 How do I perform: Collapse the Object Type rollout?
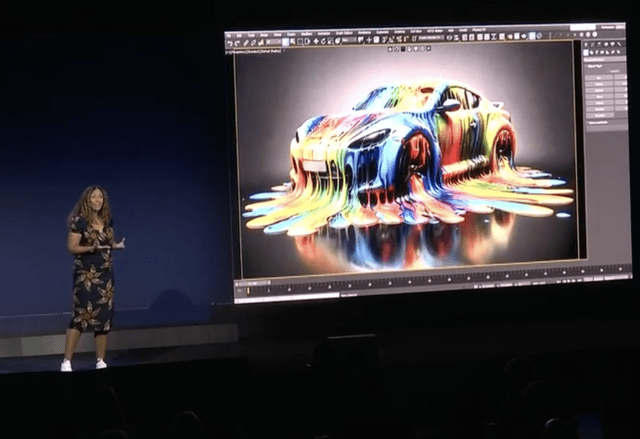594,66
